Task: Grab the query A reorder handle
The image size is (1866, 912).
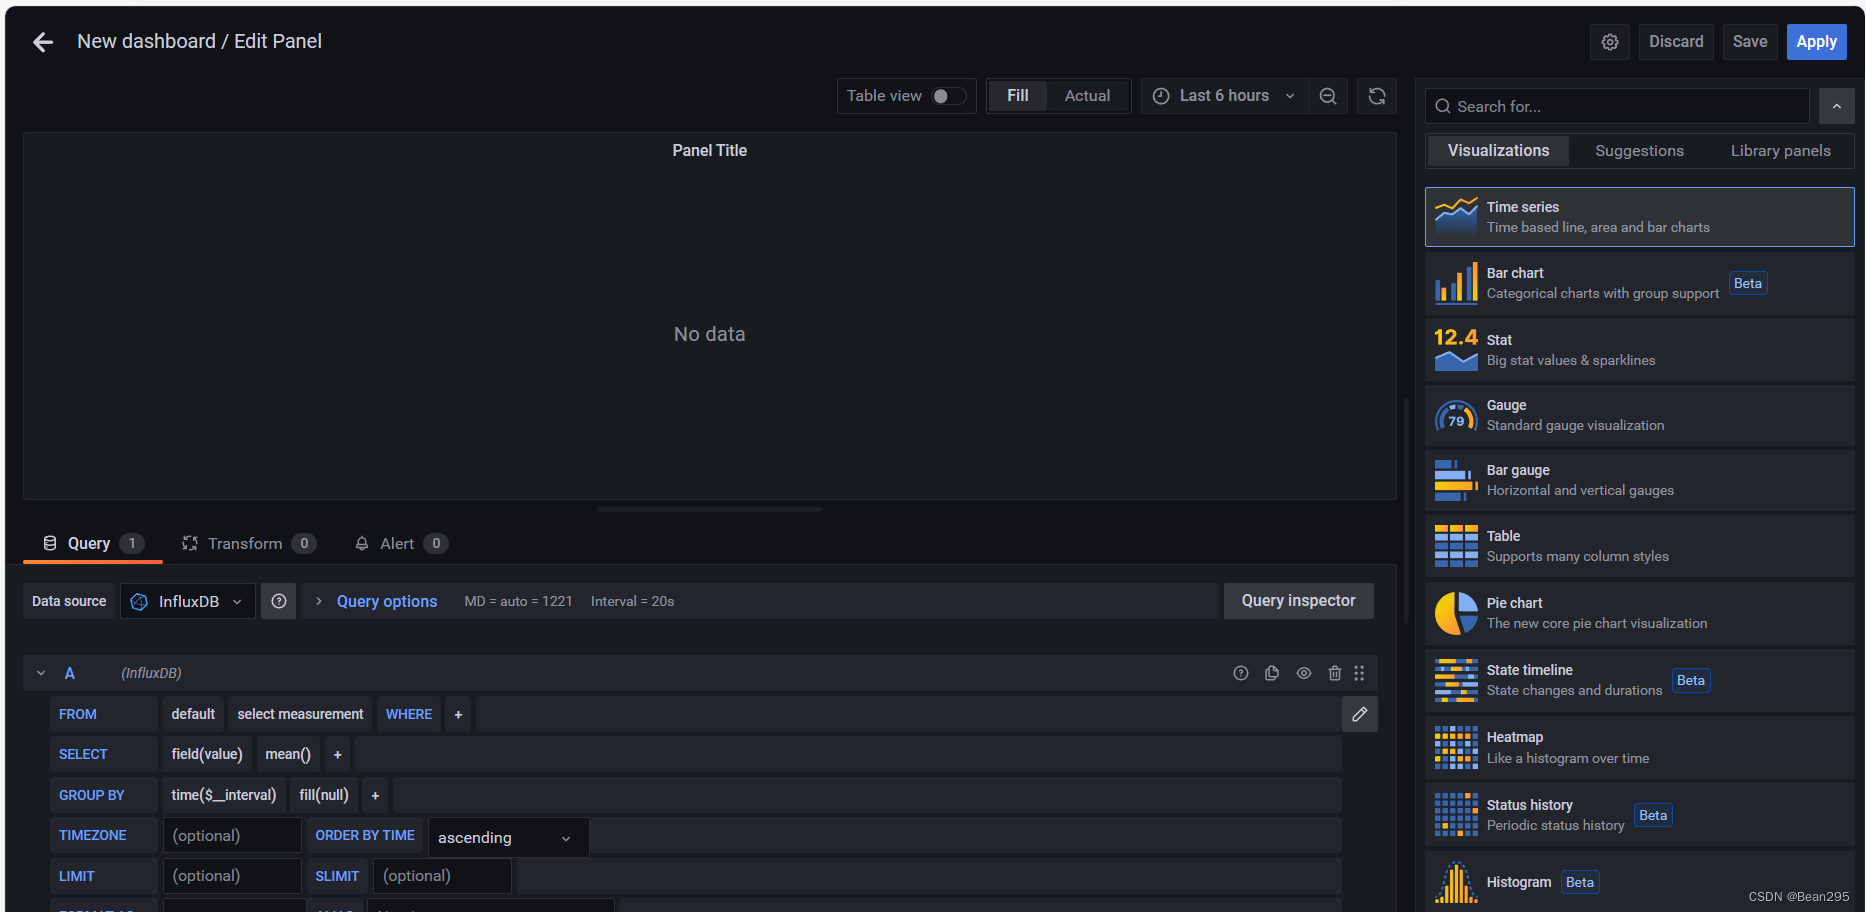Action: pyautogui.click(x=1359, y=673)
